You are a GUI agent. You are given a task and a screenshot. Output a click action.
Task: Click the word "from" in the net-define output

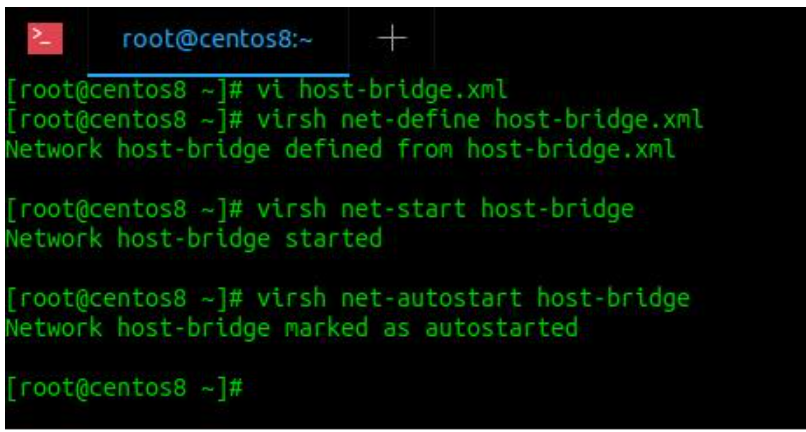(x=425, y=150)
